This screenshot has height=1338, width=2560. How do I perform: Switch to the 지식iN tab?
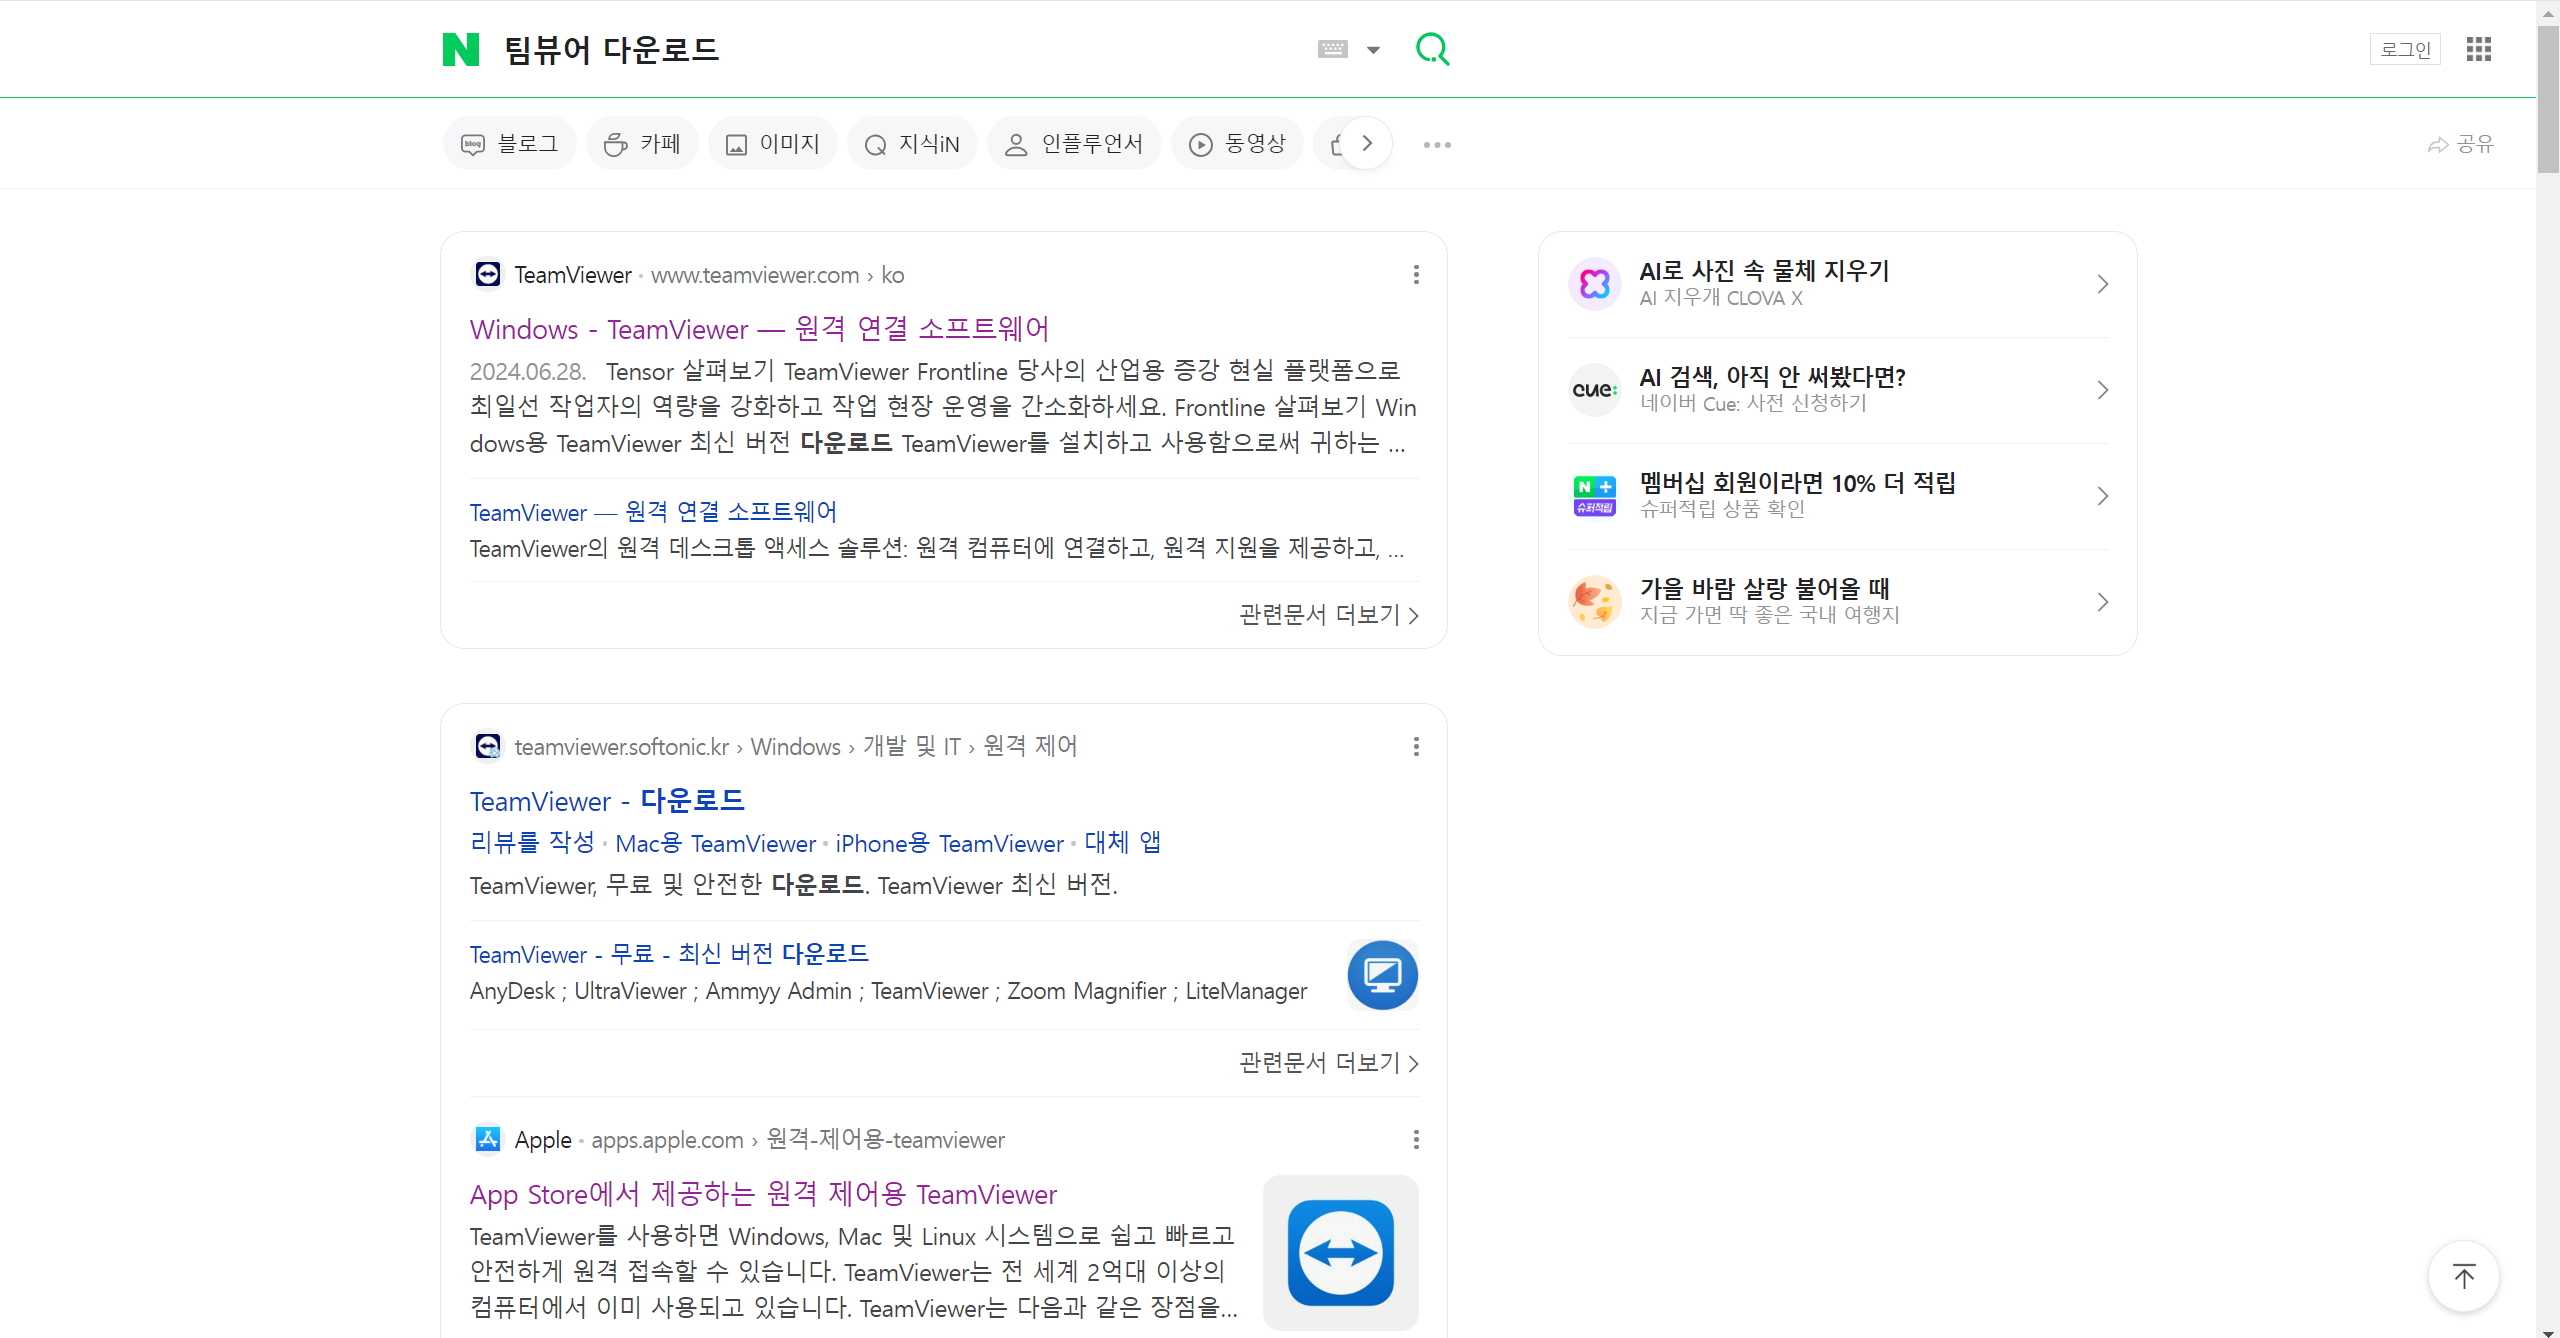[912, 144]
